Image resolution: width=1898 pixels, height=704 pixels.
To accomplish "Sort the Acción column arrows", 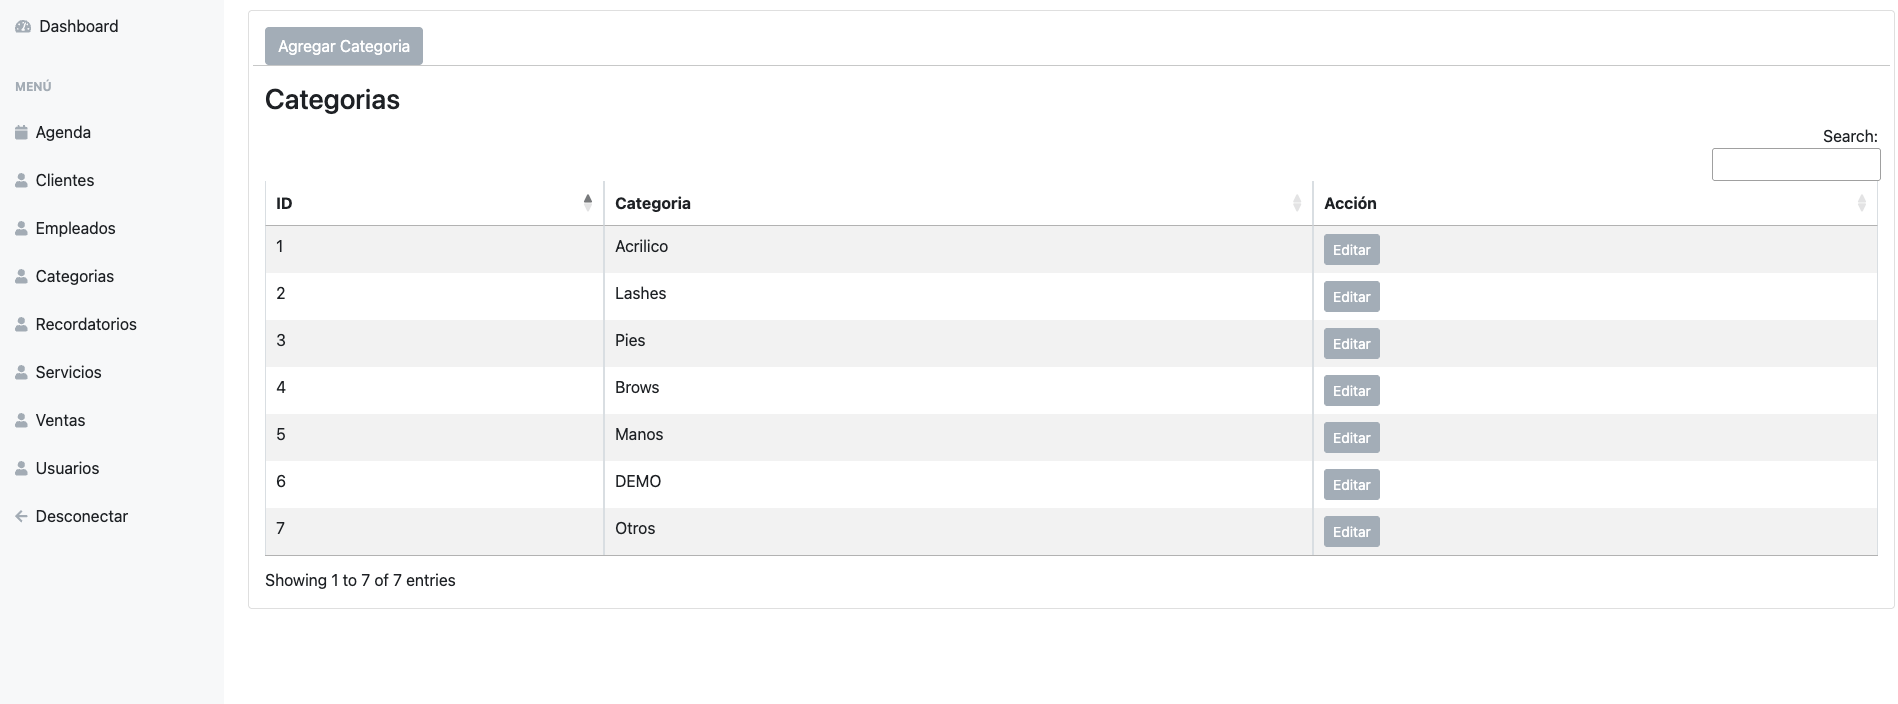I will click(1861, 203).
